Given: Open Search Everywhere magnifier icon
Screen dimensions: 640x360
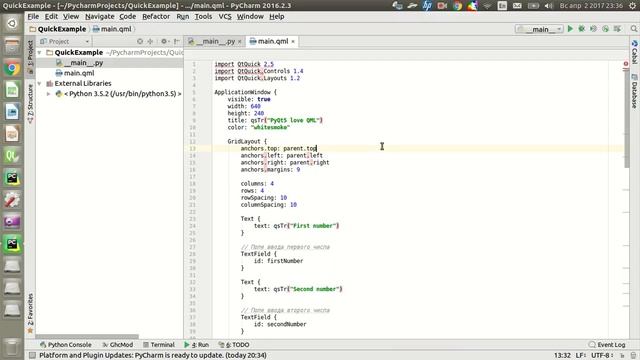Looking at the screenshot, I should (633, 29).
